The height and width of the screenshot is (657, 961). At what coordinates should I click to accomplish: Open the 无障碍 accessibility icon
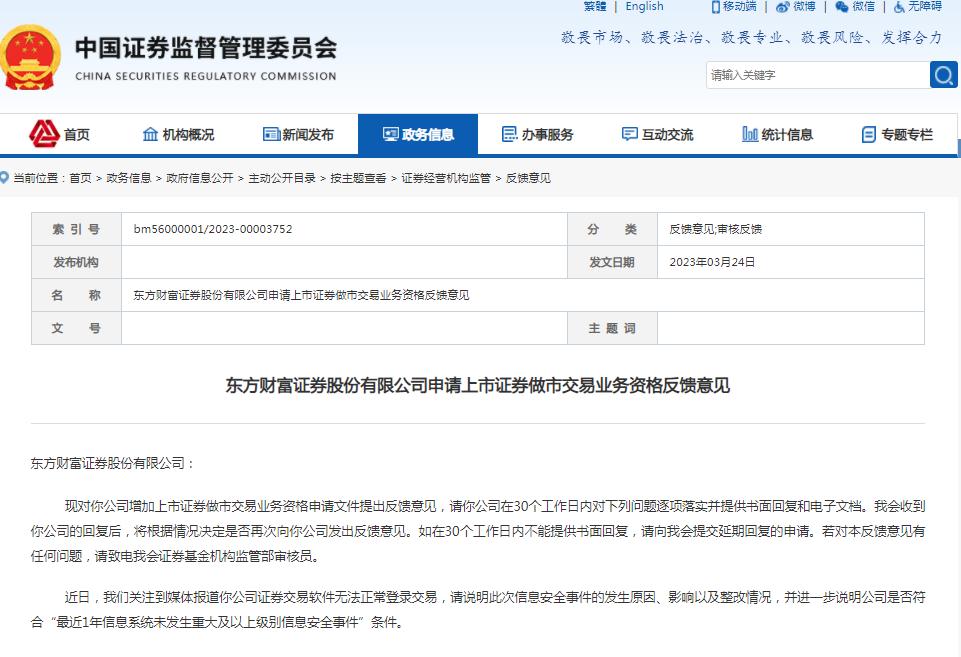click(897, 7)
